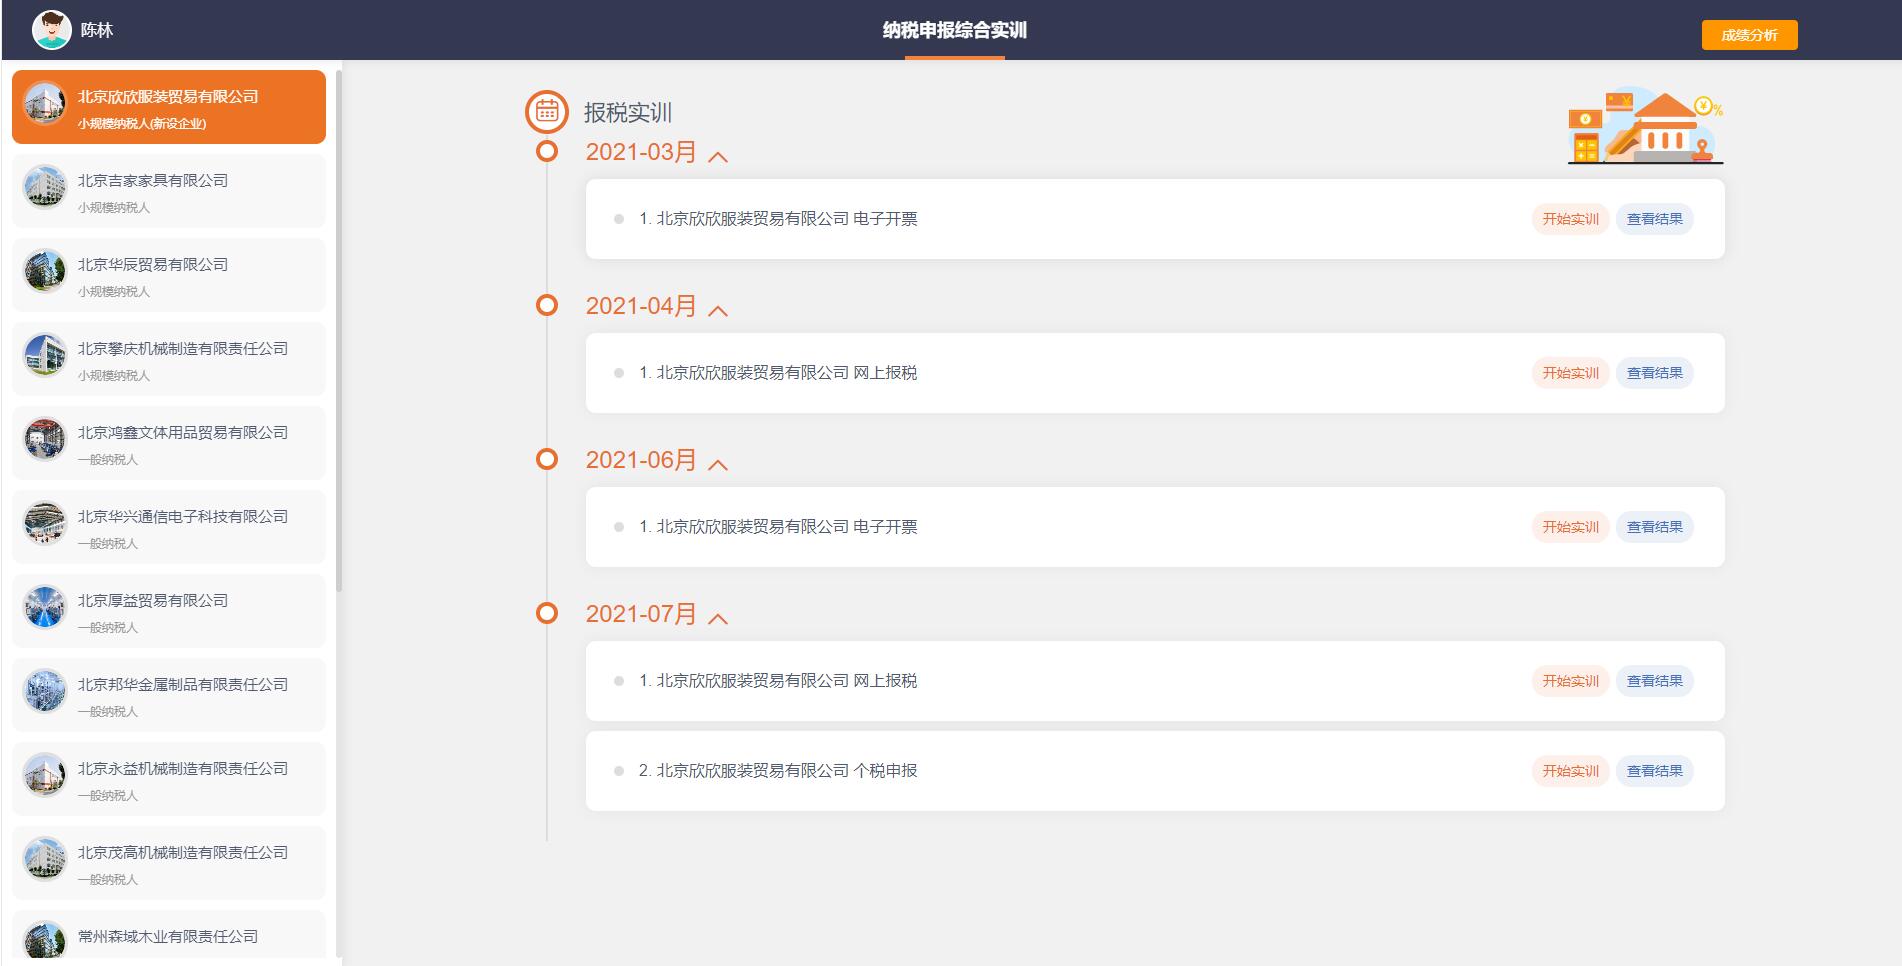1902x966 pixels.
Task: Click the 2021-07月 timeline circle marker
Action: pos(547,613)
